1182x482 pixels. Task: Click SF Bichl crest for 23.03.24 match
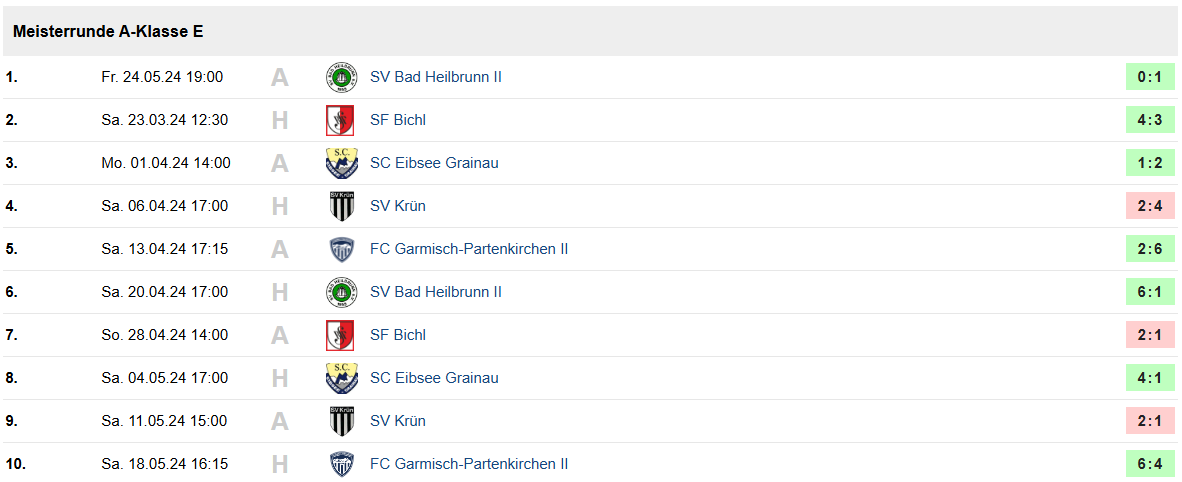point(341,120)
